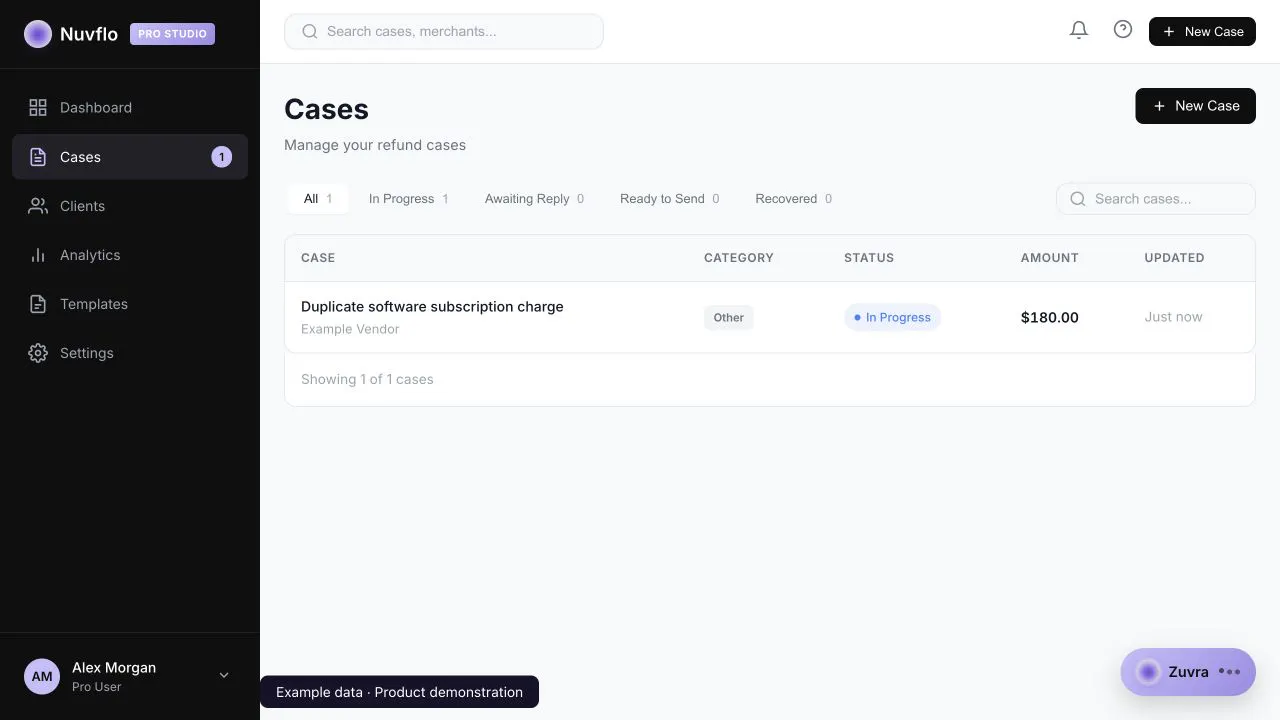This screenshot has height=720, width=1280.
Task: Click the Example Vendor text
Action: tap(350, 329)
